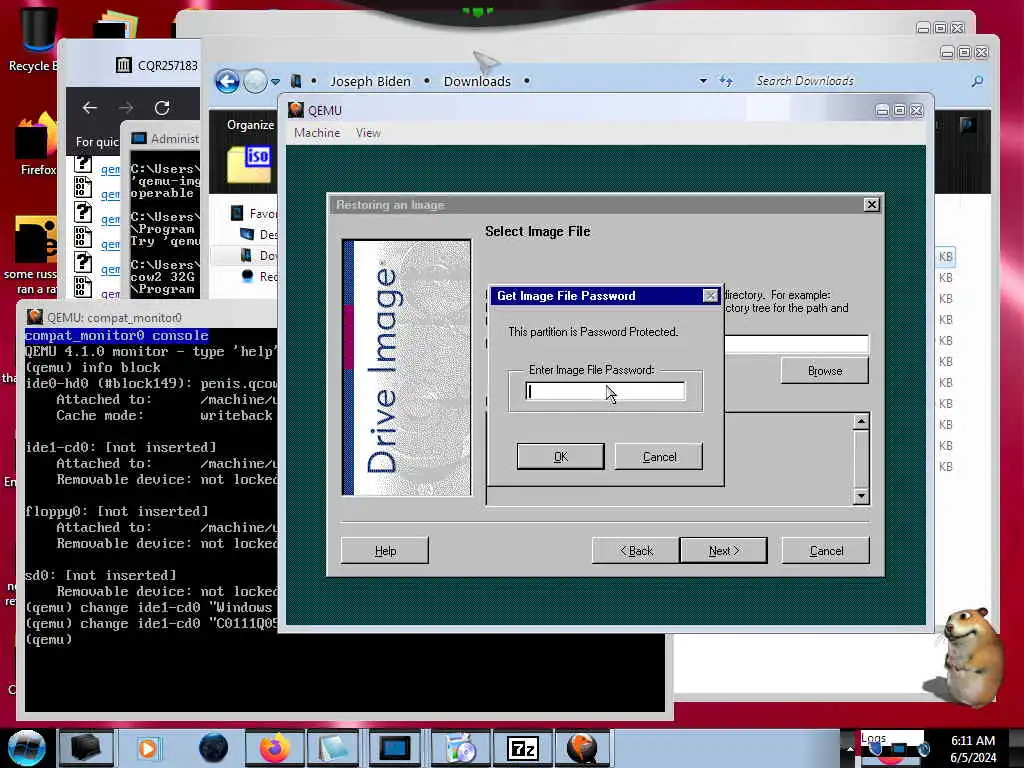
Task: Click the compat_monitor0 console line in the monitor
Action: (x=116, y=336)
